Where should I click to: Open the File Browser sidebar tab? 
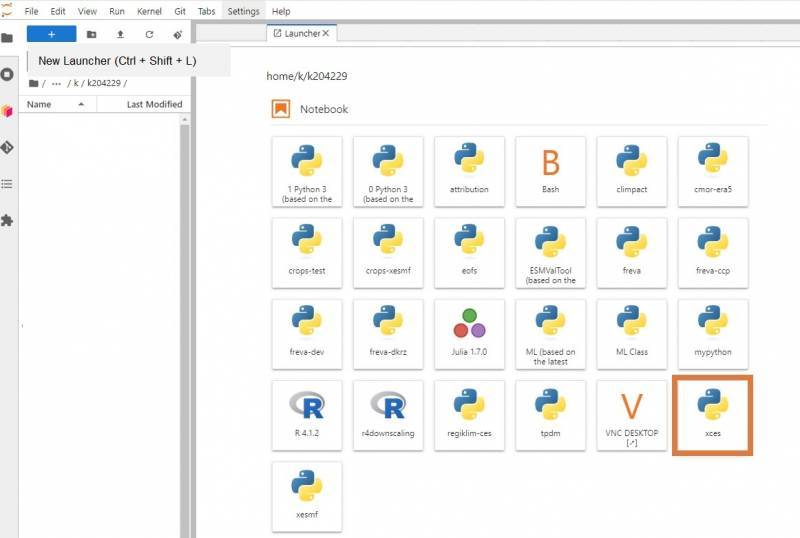[x=7, y=38]
